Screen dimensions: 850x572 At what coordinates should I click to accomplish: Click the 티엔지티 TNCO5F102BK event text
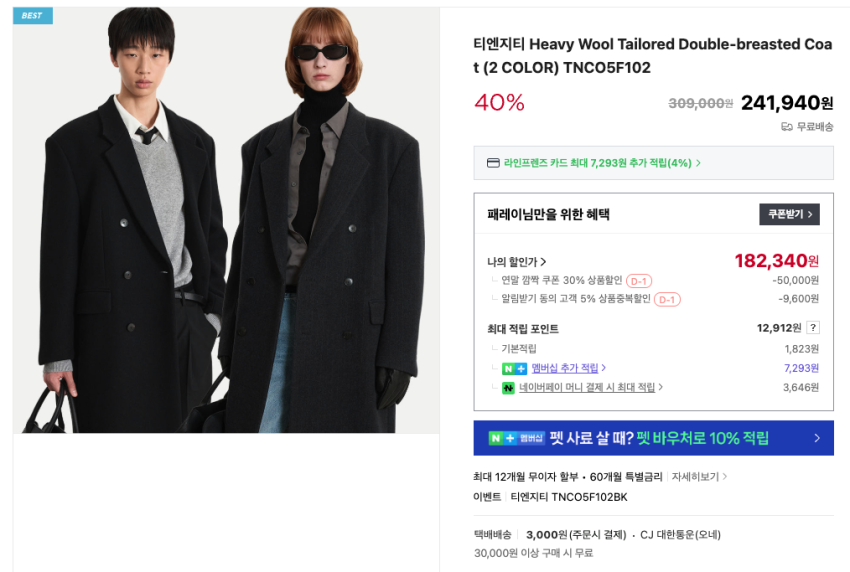pos(569,497)
